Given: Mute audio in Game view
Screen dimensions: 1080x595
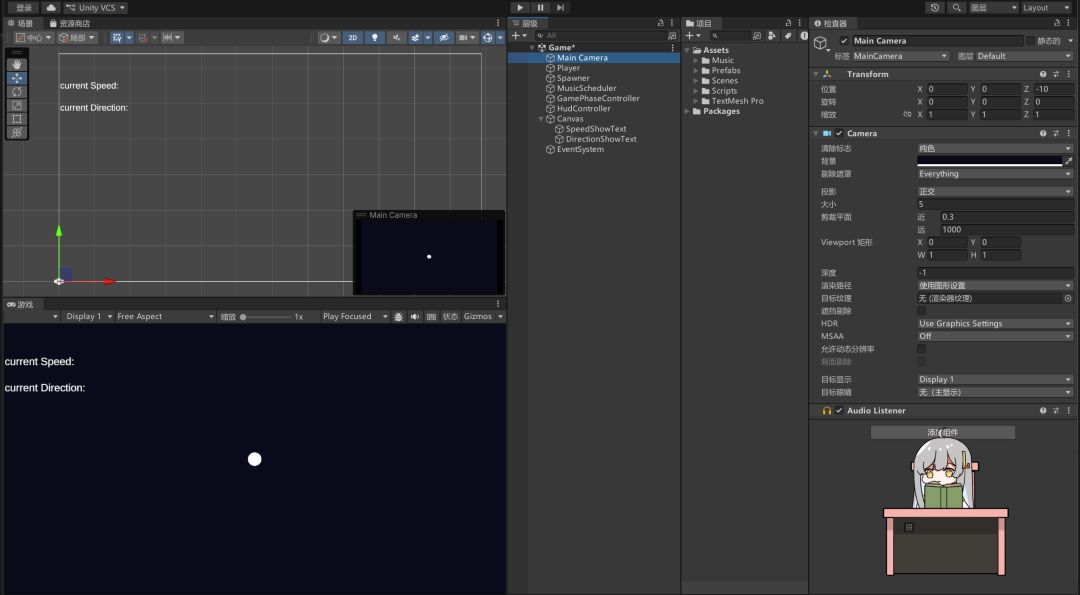Looking at the screenshot, I should pos(415,317).
